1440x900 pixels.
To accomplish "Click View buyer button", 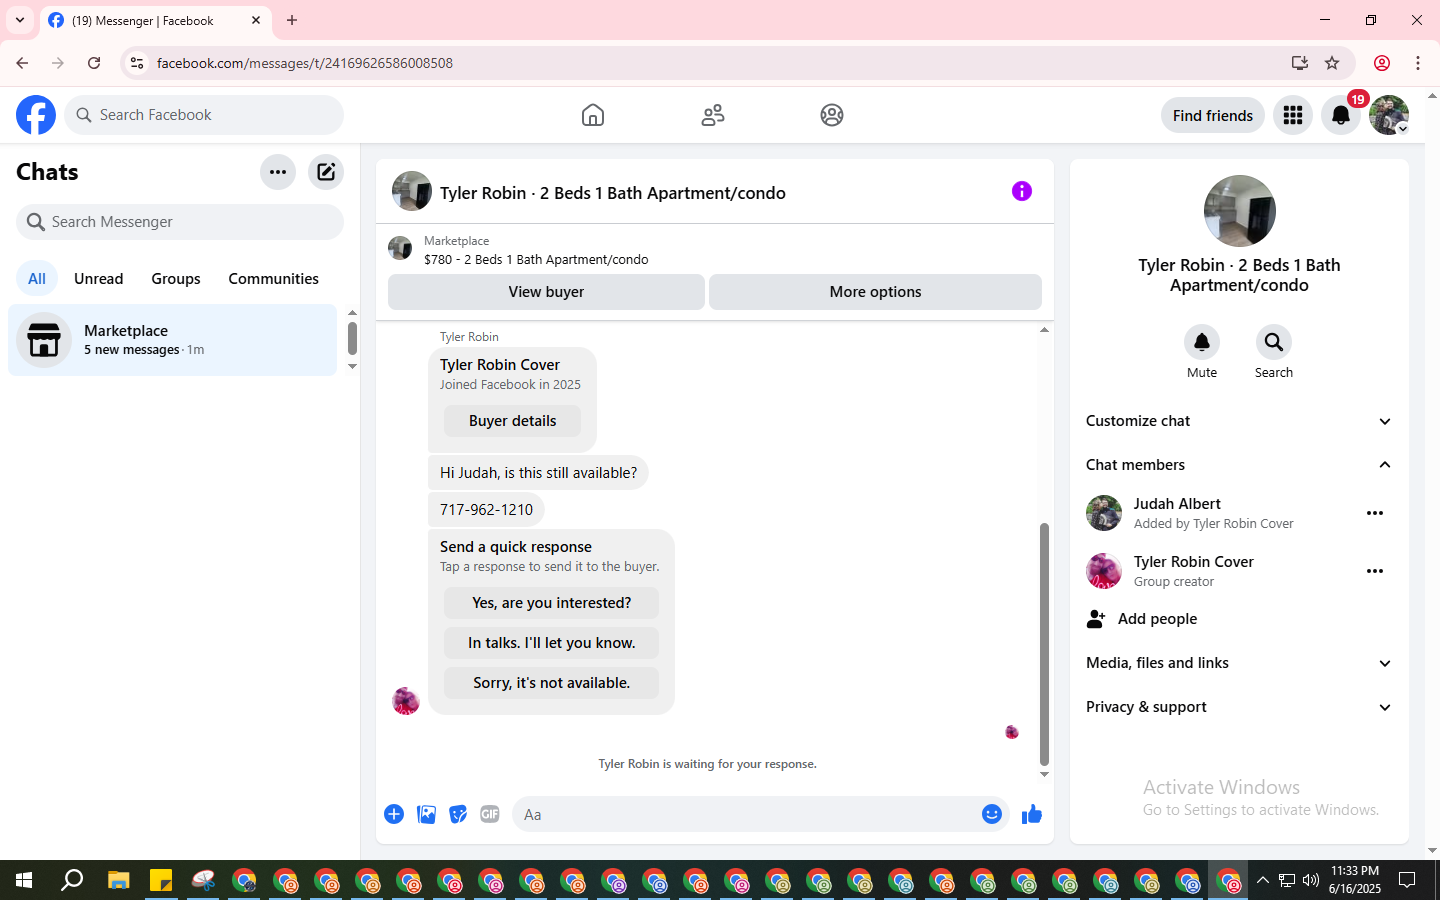I will [546, 292].
